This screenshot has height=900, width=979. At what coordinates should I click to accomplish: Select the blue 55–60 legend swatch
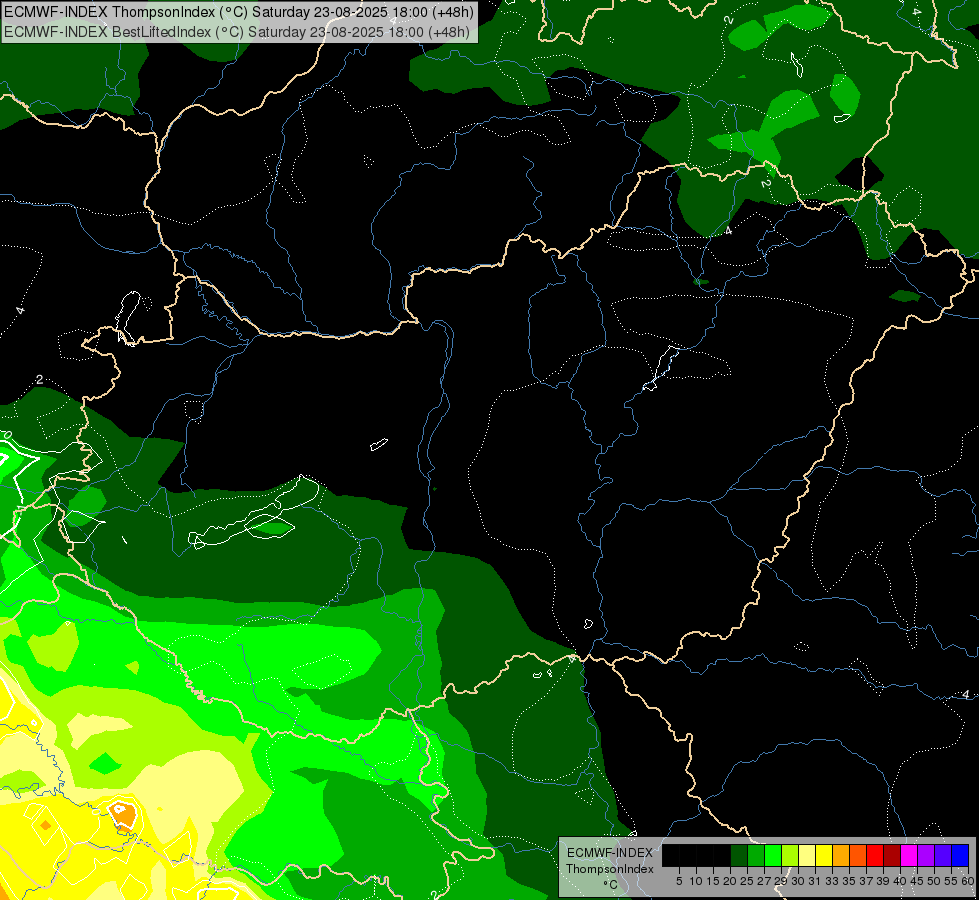960,855
